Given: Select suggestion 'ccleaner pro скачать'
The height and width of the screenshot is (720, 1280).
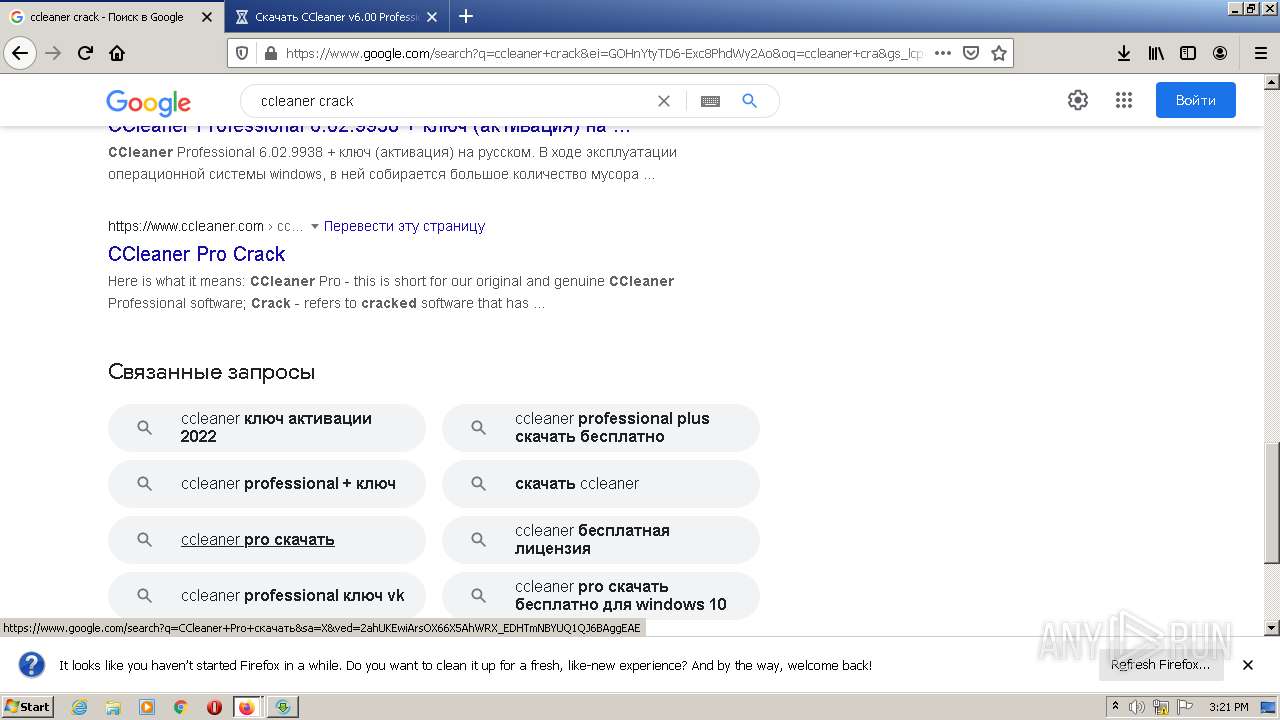Looking at the screenshot, I should click(267, 539).
